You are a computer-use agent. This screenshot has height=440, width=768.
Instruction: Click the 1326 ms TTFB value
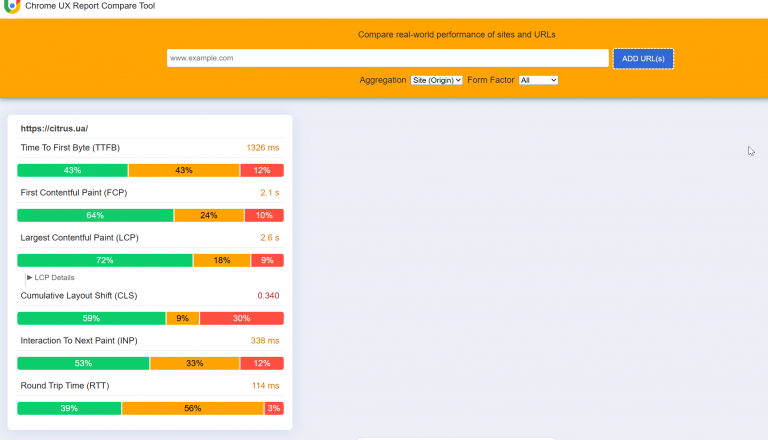pos(263,147)
